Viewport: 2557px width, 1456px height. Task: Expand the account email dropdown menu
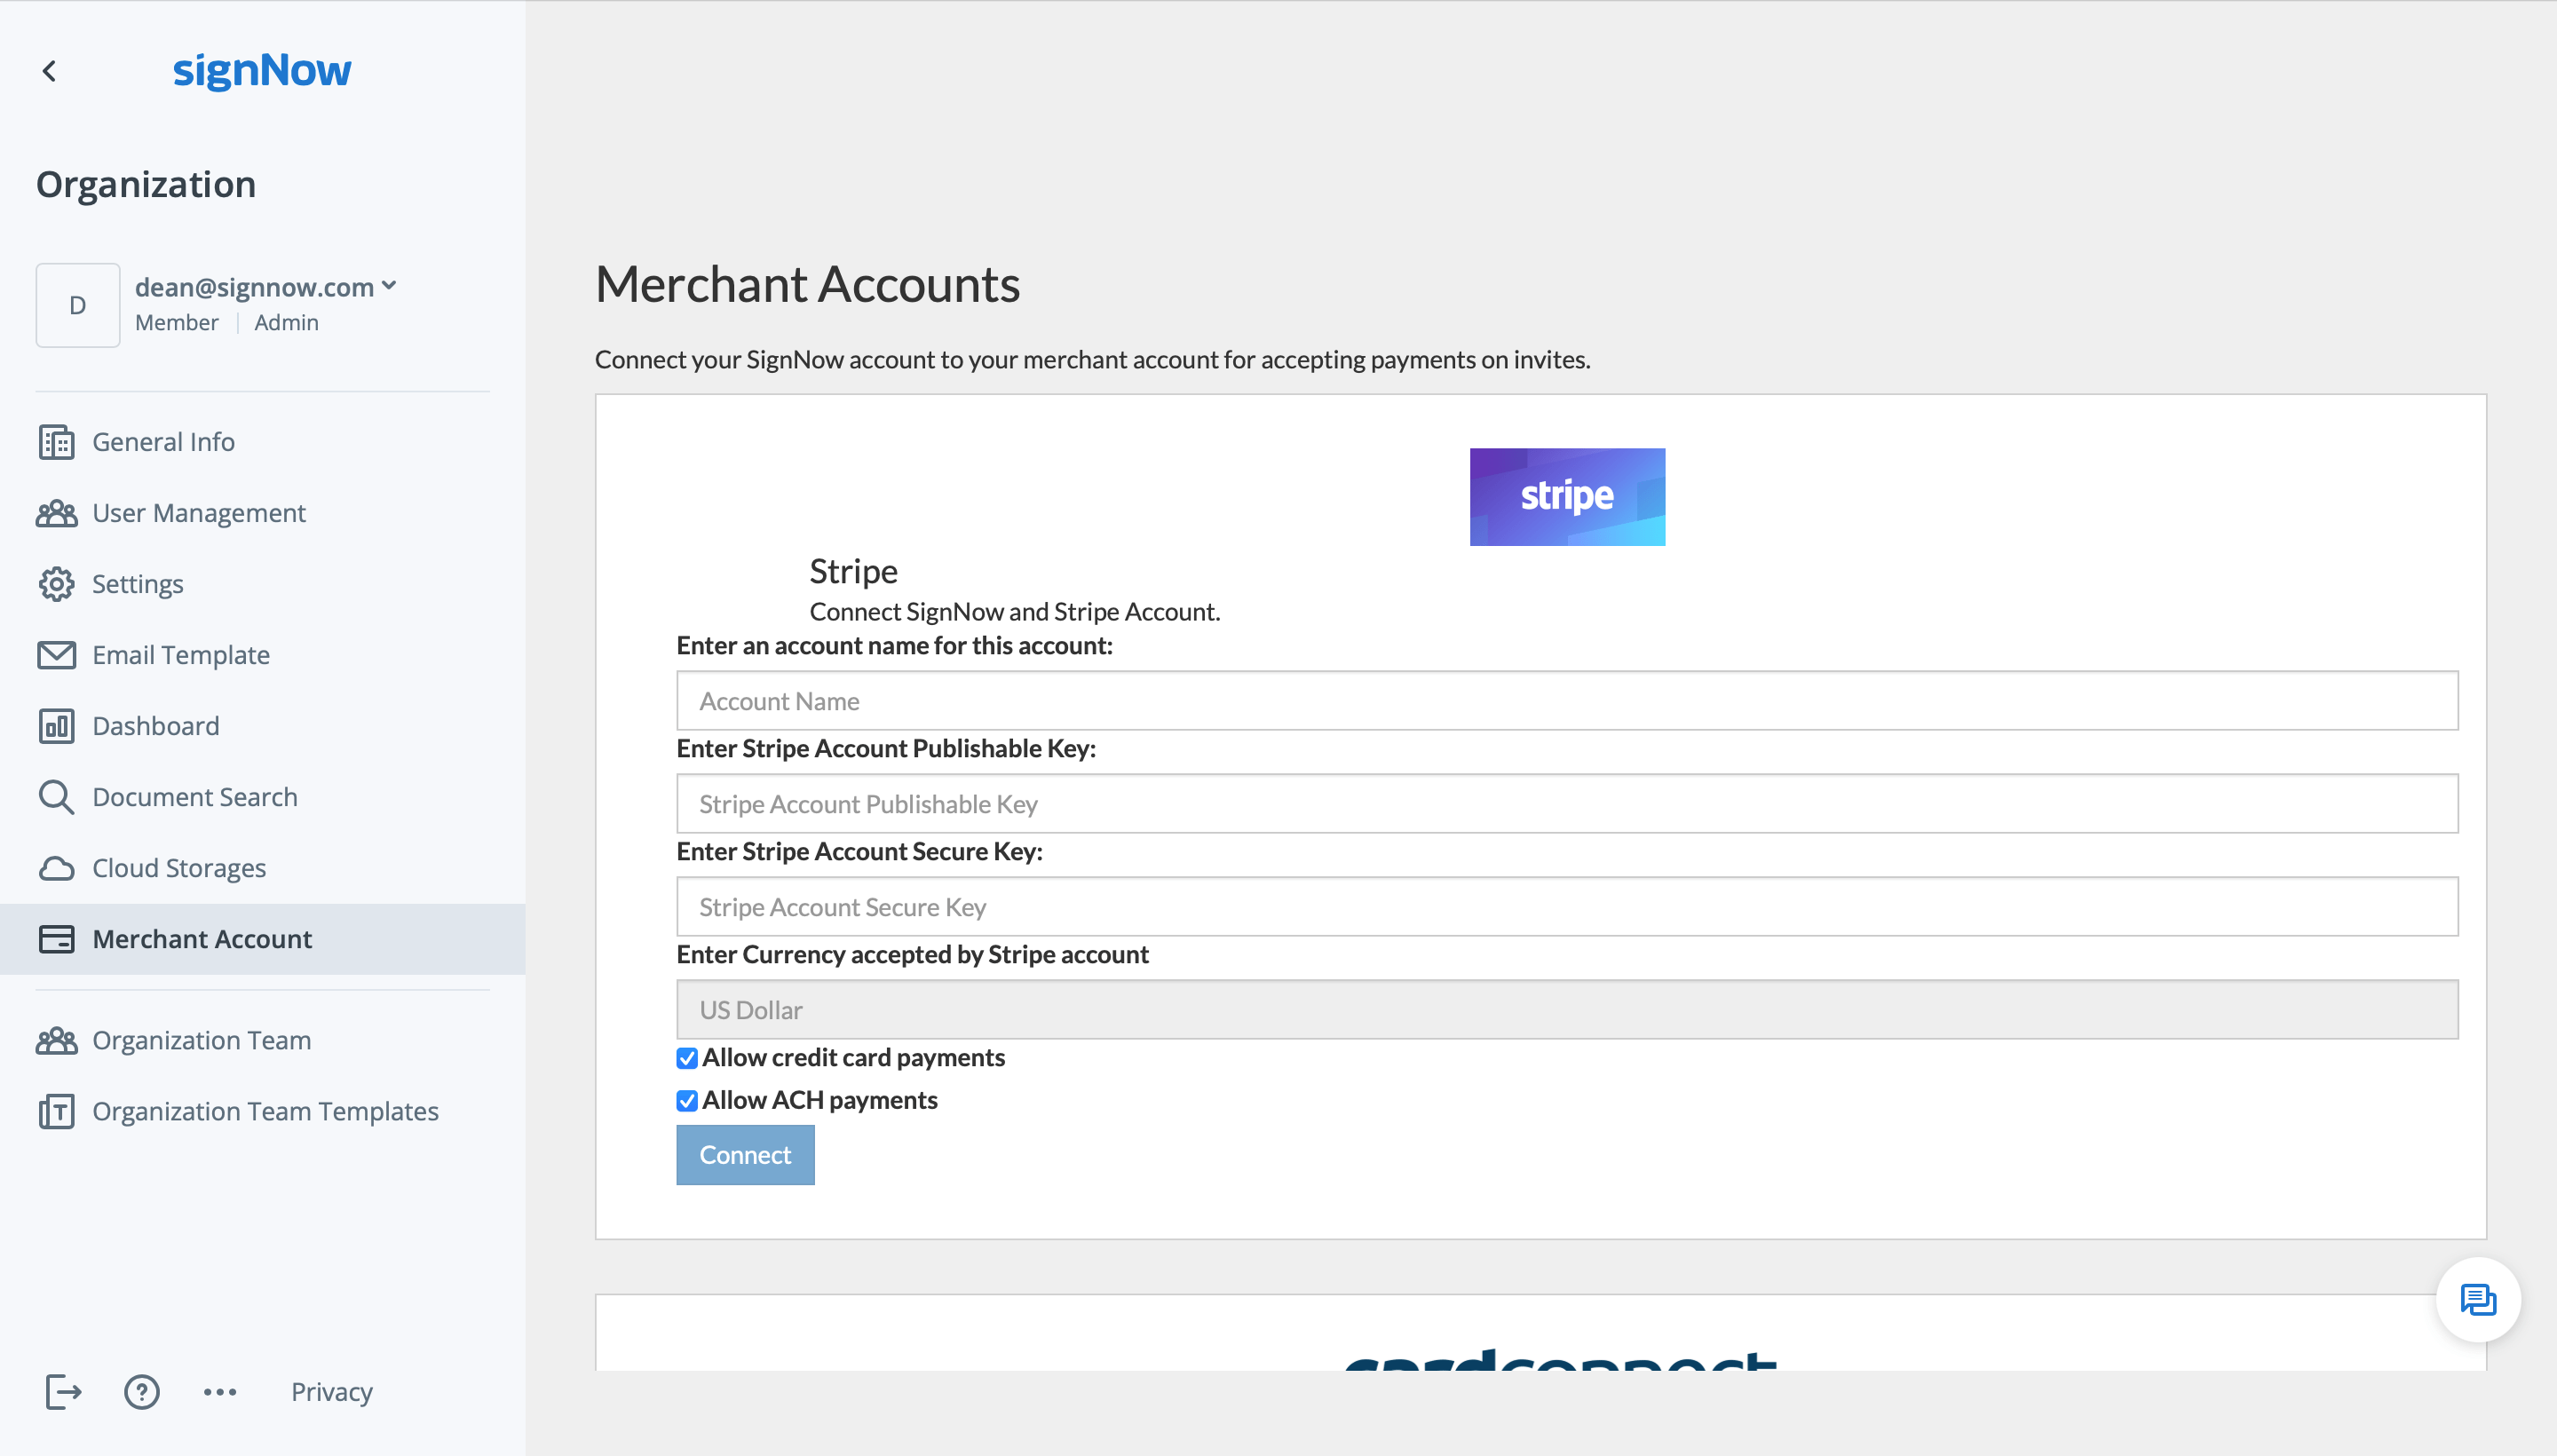(388, 286)
